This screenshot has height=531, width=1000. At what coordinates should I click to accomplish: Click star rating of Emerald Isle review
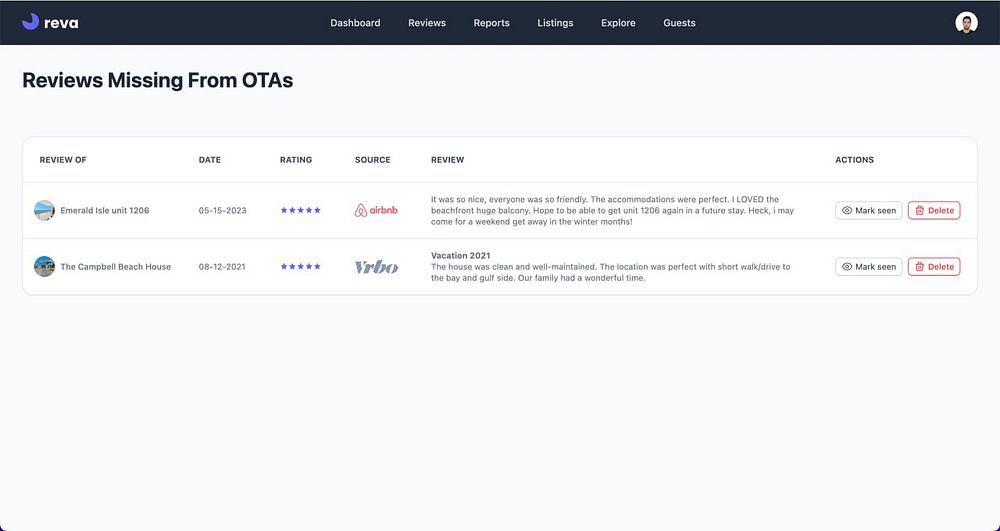coord(300,210)
